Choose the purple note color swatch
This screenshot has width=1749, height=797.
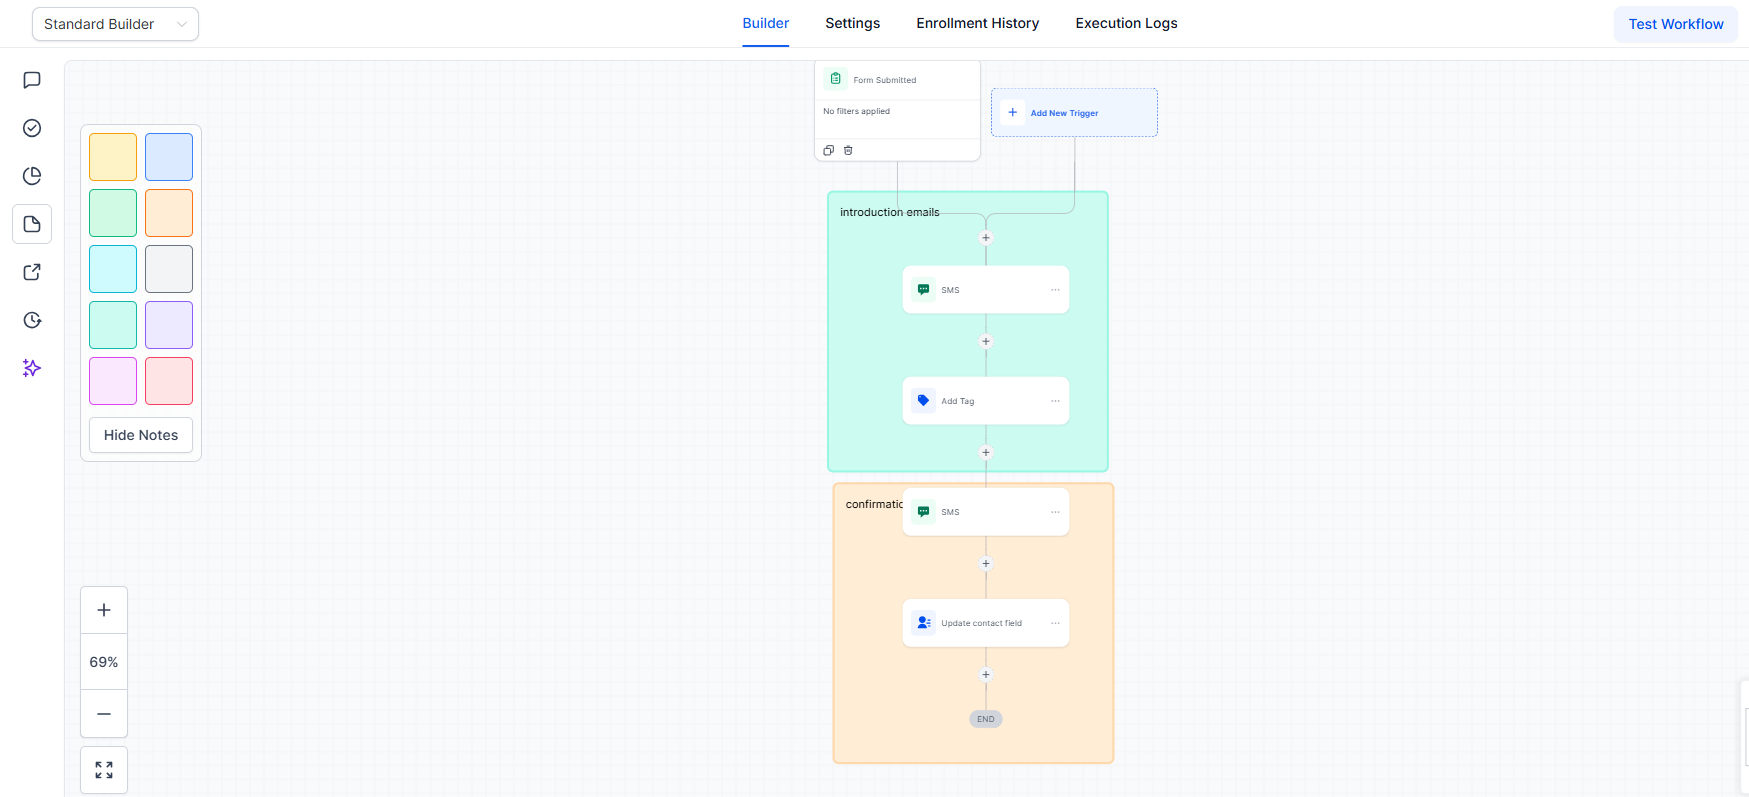(169, 325)
